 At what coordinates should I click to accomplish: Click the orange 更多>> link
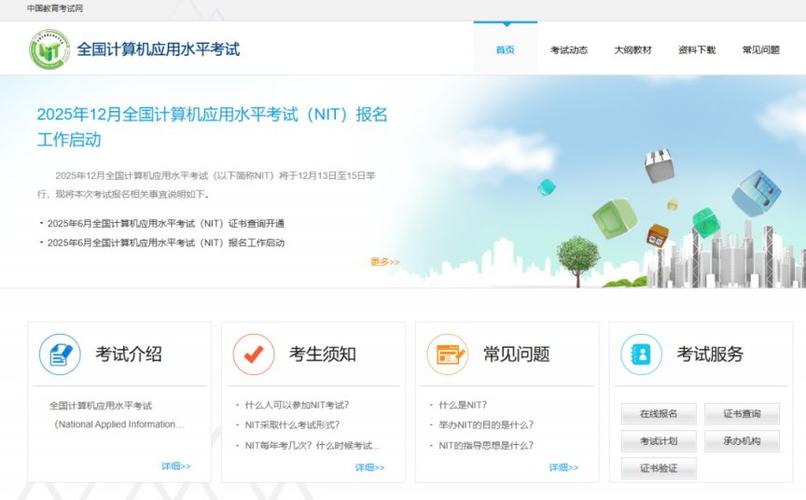coord(385,262)
